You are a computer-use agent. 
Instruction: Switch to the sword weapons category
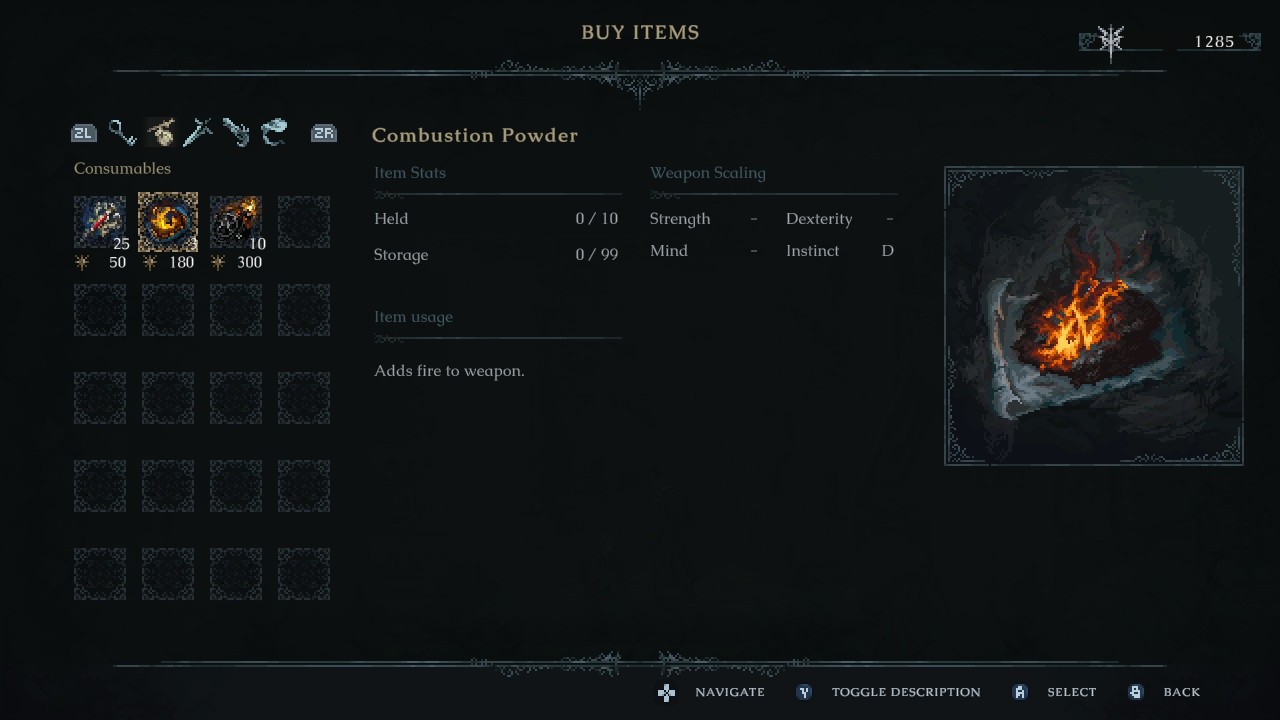tap(198, 132)
